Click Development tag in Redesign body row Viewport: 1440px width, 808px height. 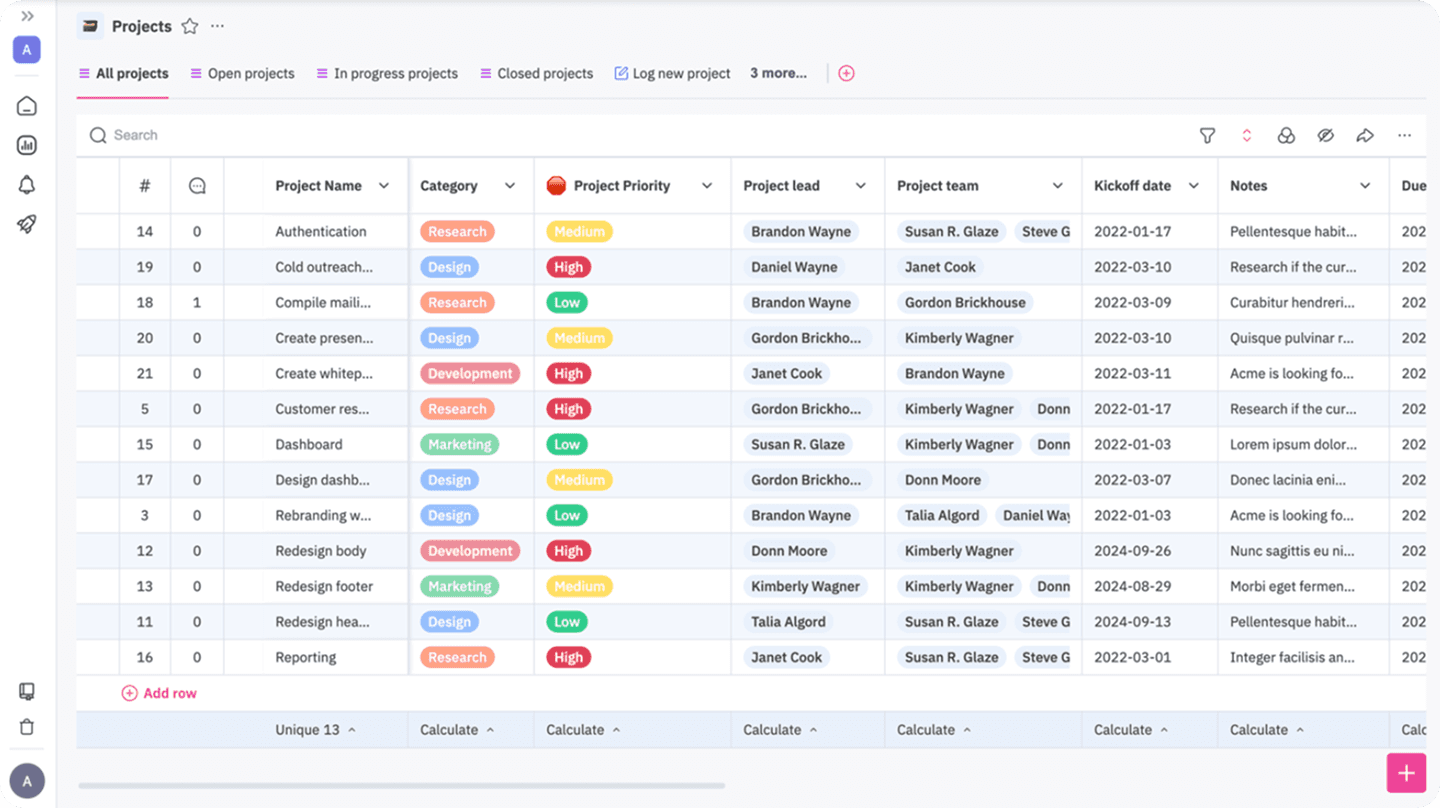point(470,551)
